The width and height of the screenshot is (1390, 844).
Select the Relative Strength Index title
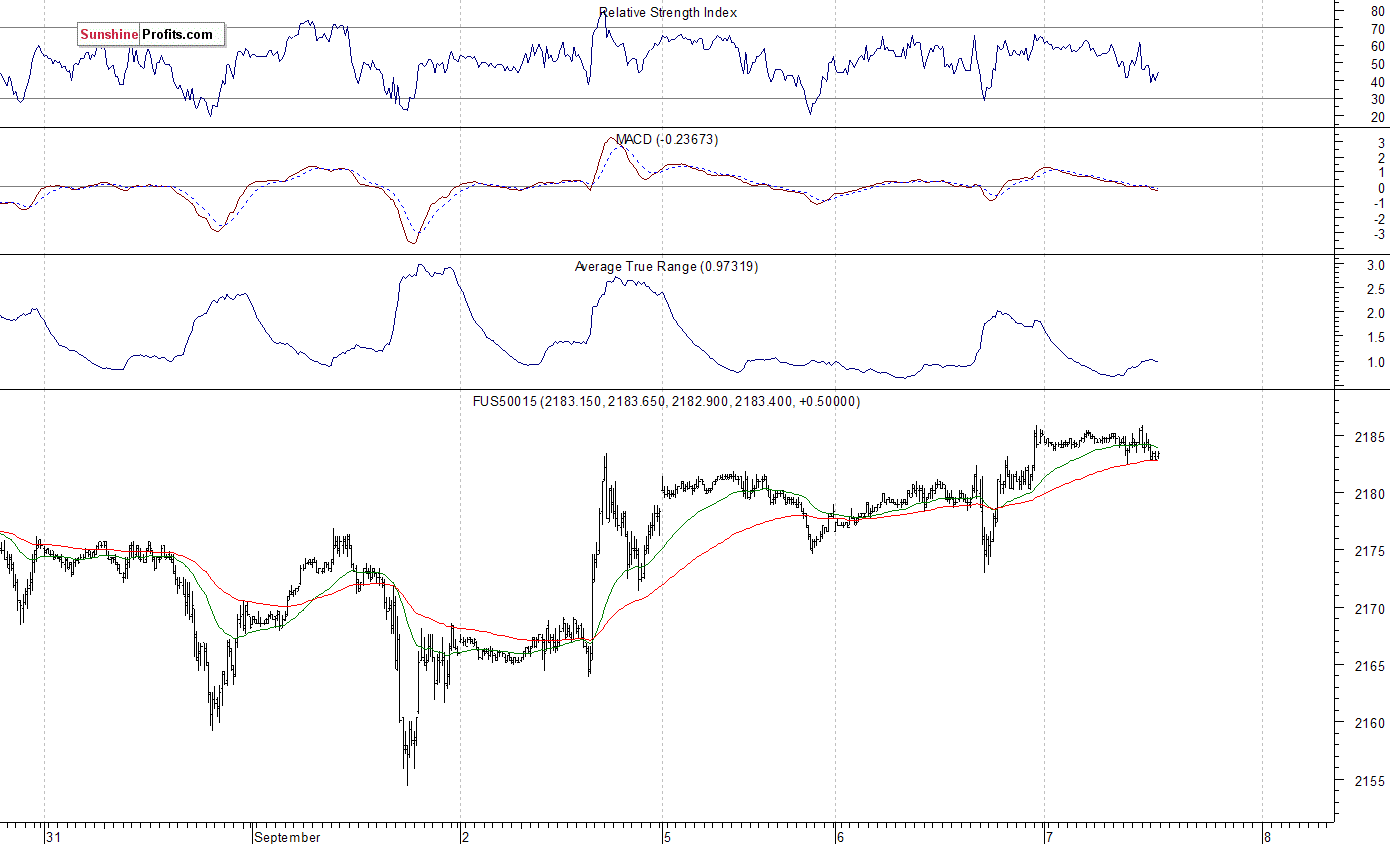(x=668, y=13)
